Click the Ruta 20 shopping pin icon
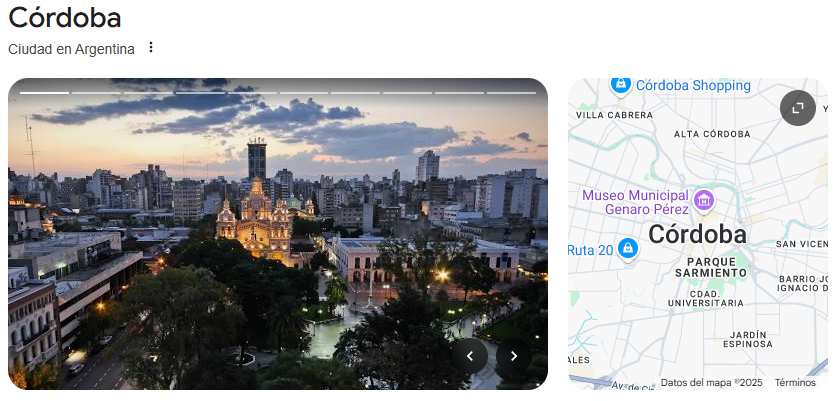 [627, 248]
